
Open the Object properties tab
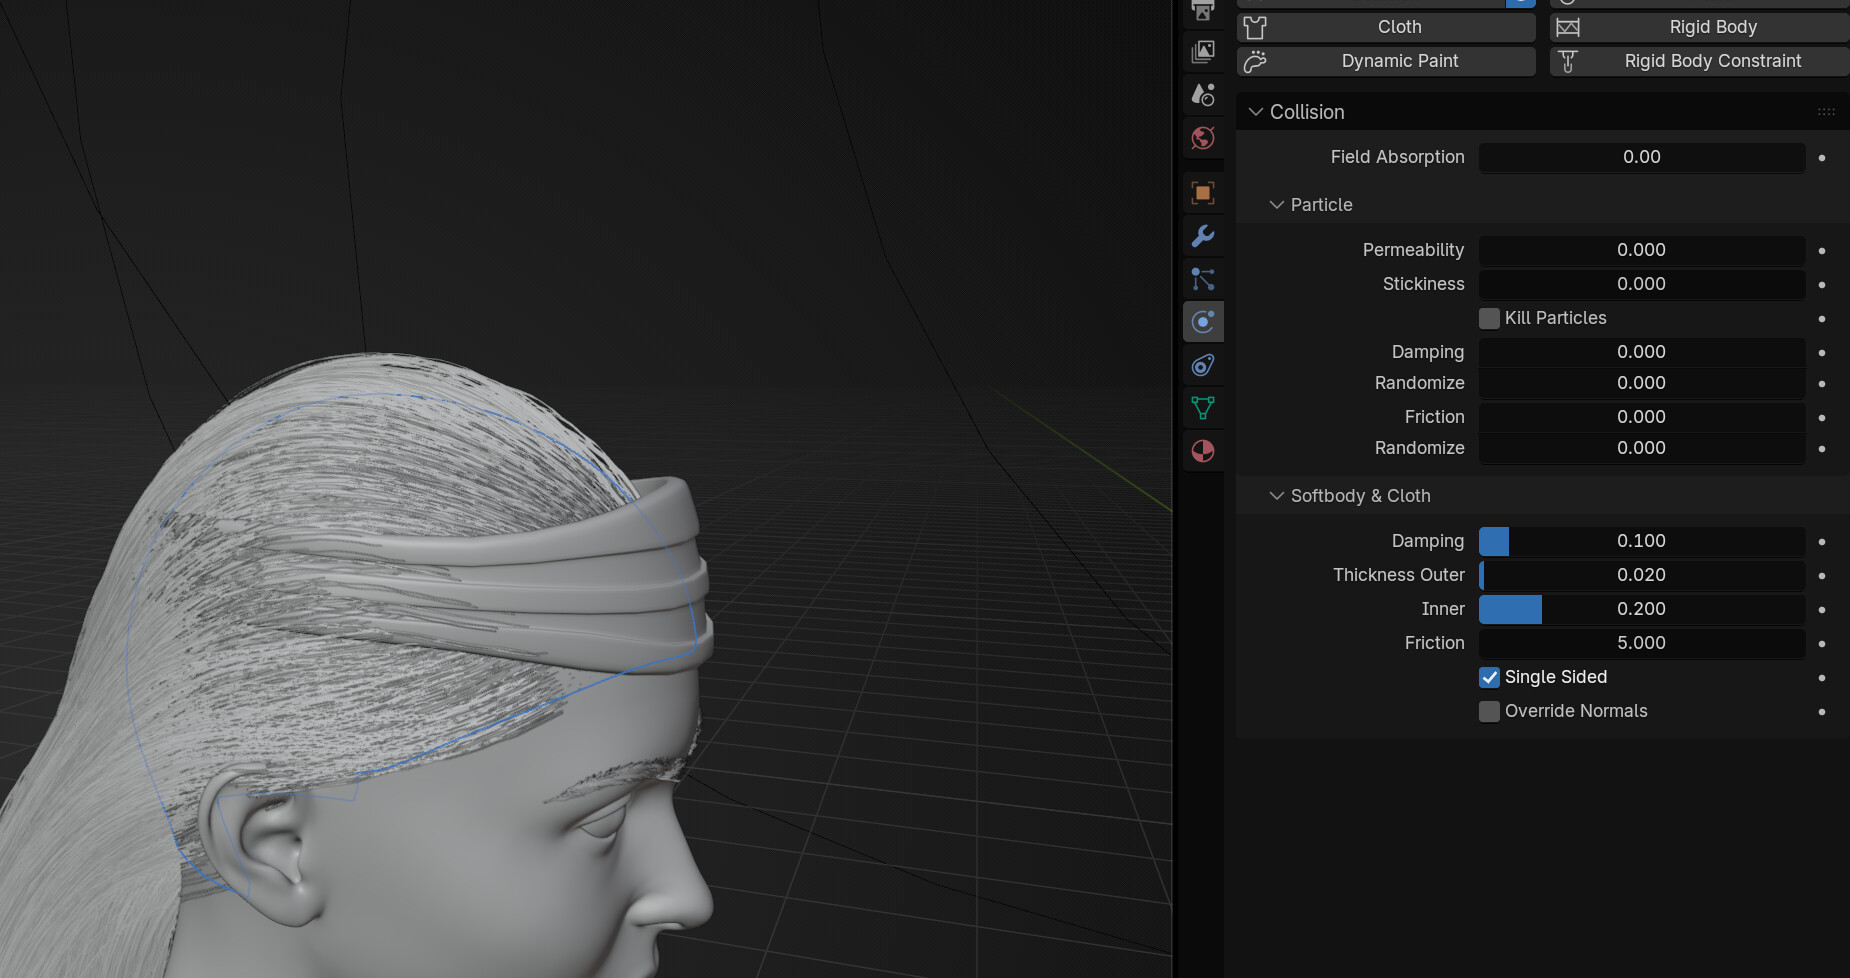pyautogui.click(x=1203, y=193)
